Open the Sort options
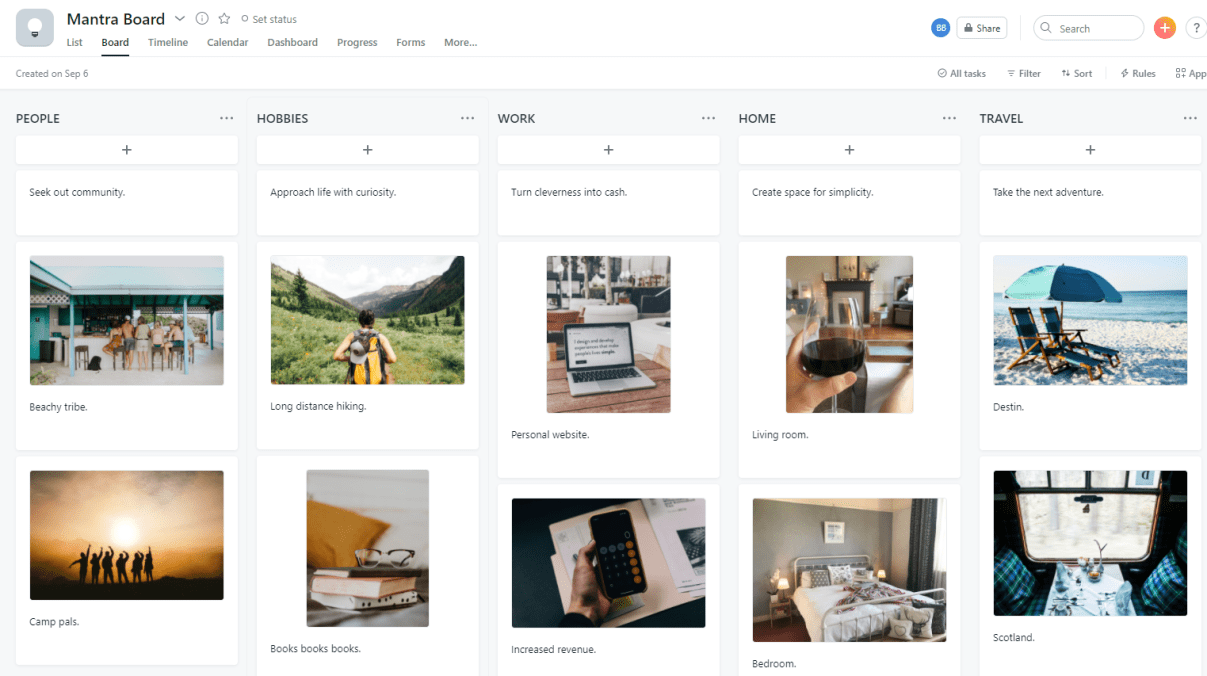The image size is (1207, 676). 1076,73
